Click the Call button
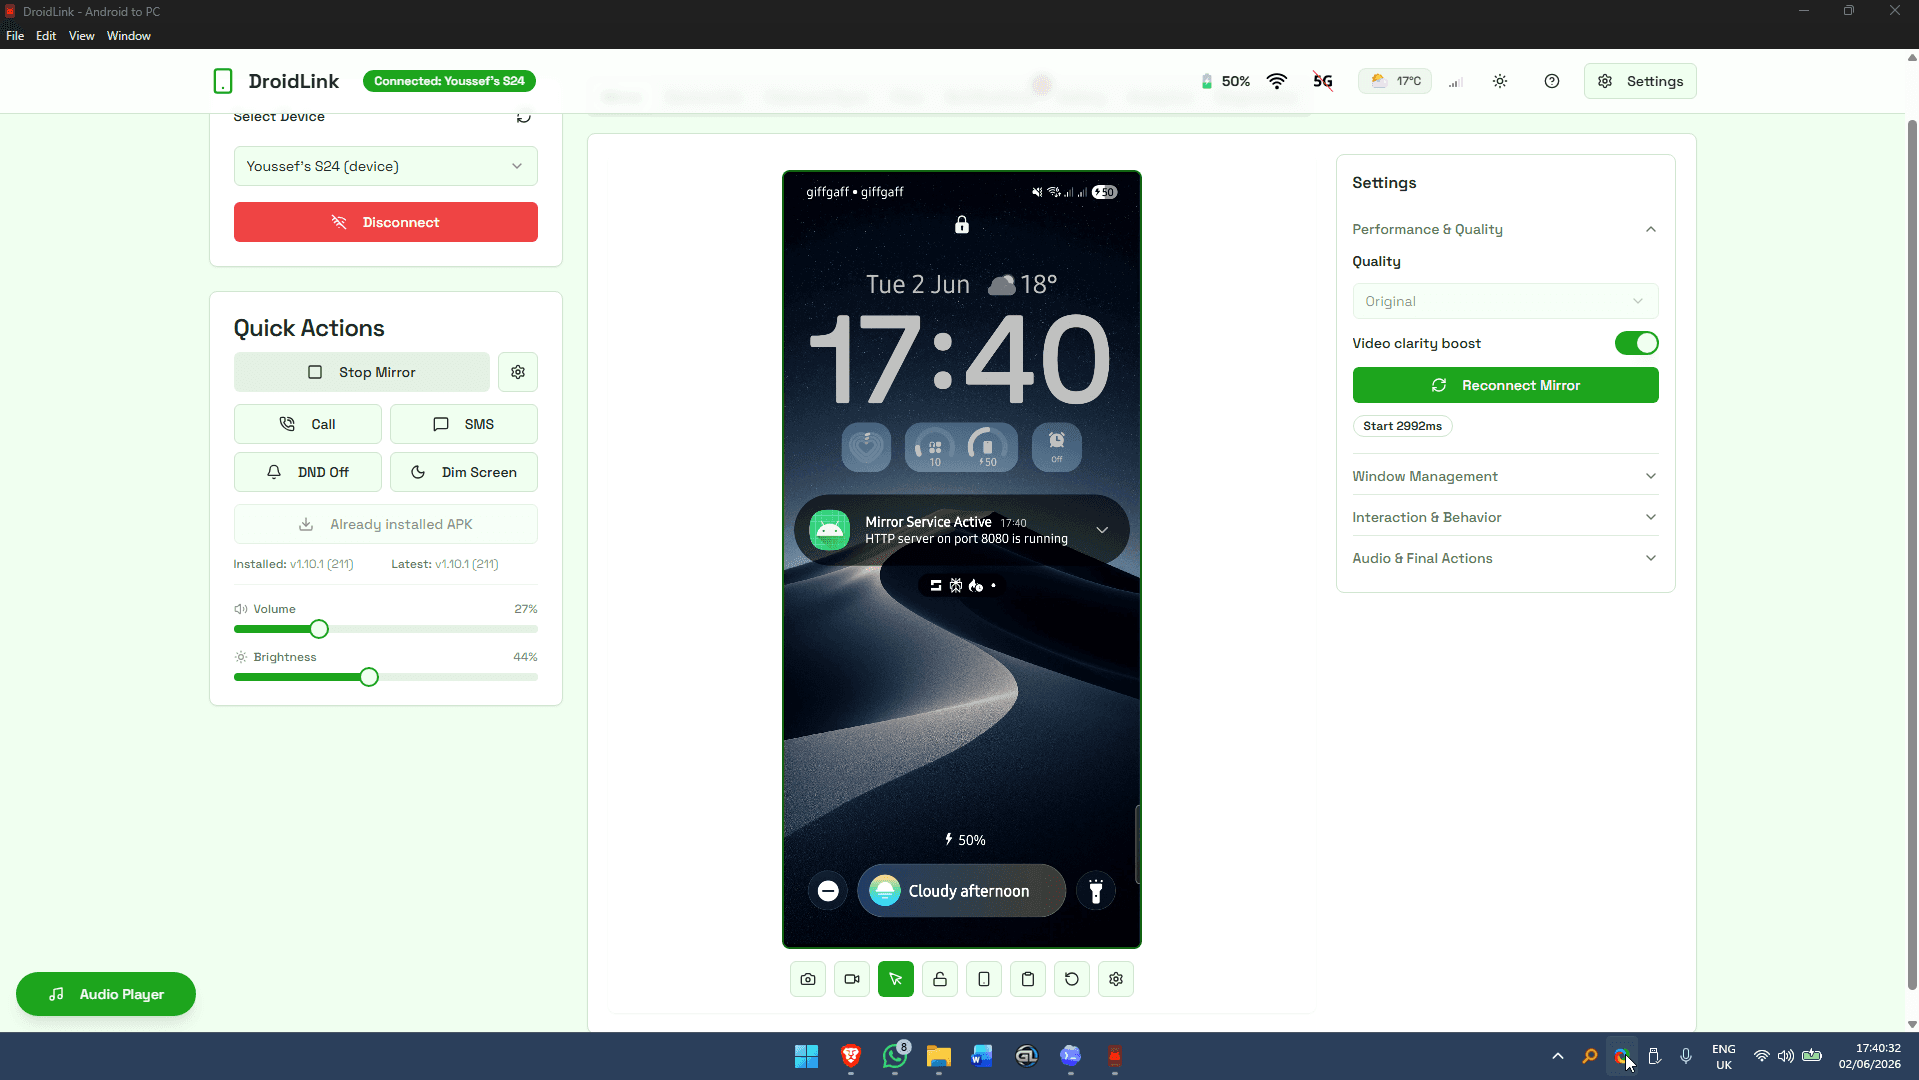Screen dimensions: 1919x1080 click(308, 424)
